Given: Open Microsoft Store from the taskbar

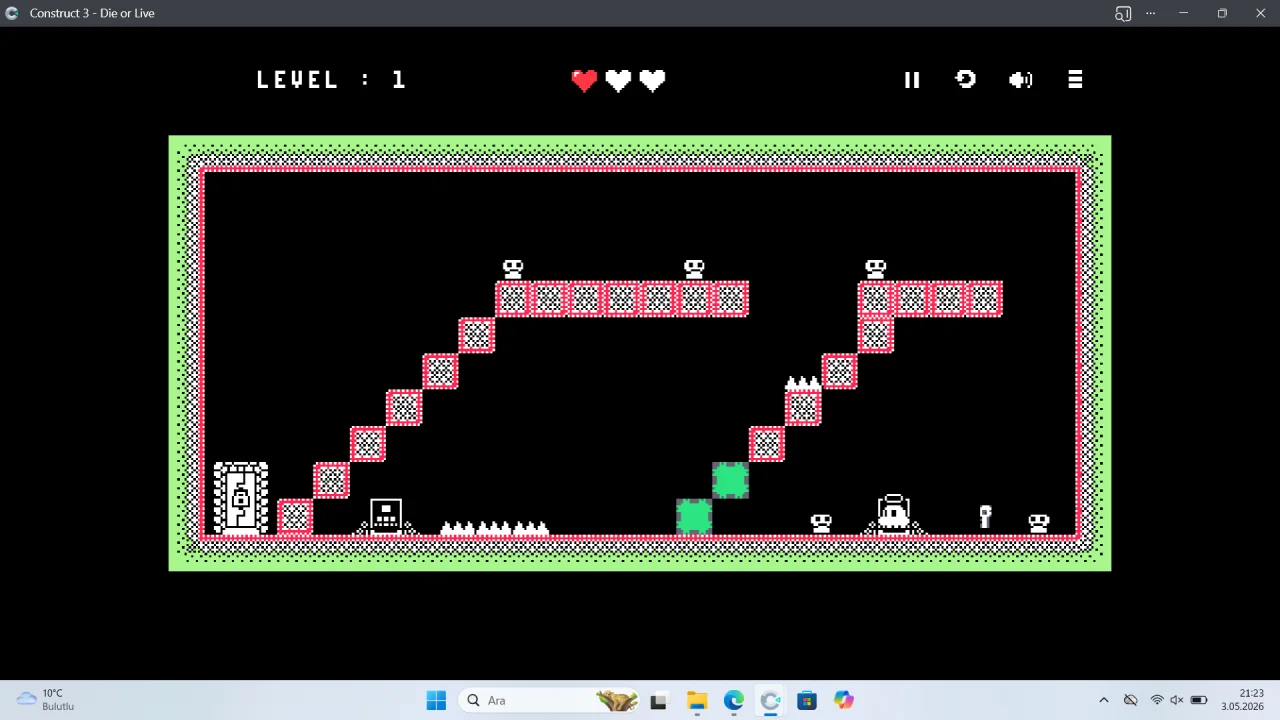Looking at the screenshot, I should click(807, 700).
